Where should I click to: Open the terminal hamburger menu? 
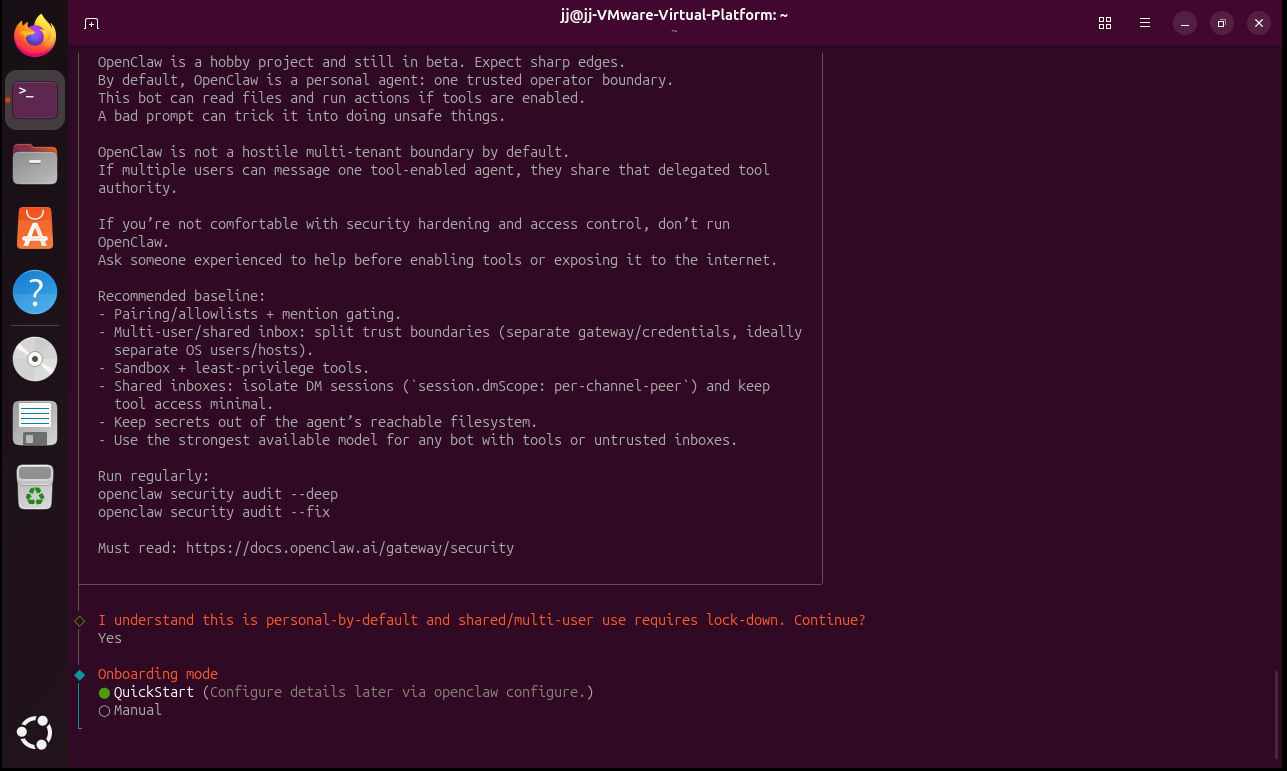1145,23
